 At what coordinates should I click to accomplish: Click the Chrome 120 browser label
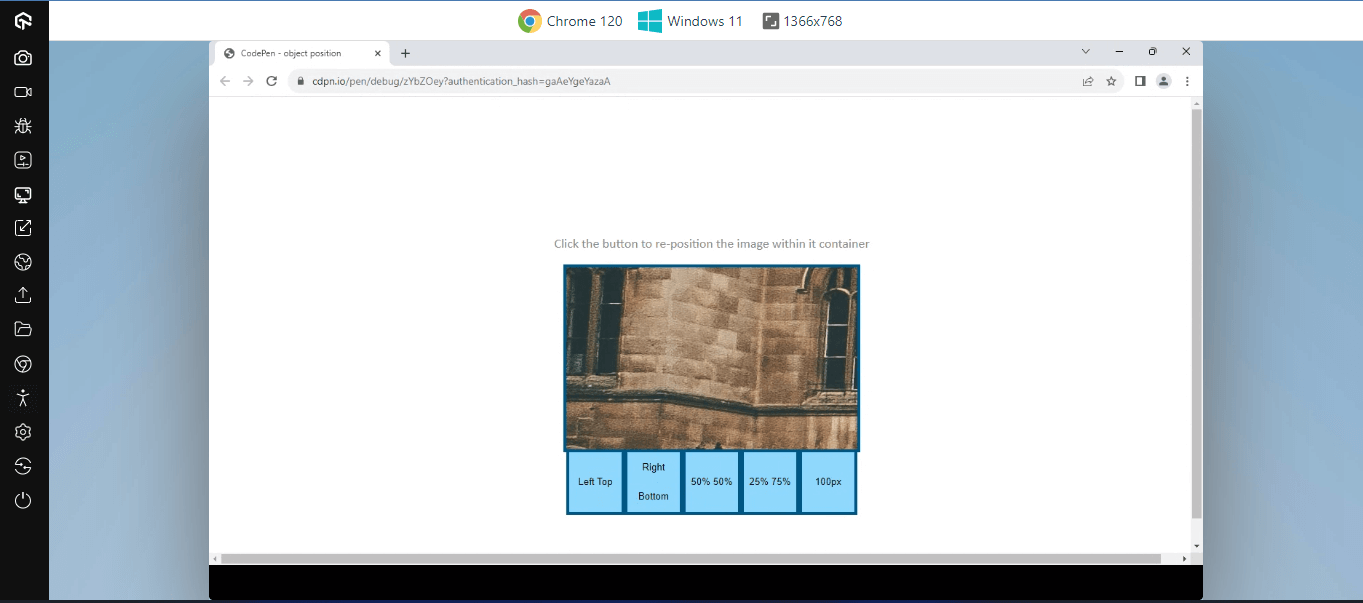click(570, 21)
